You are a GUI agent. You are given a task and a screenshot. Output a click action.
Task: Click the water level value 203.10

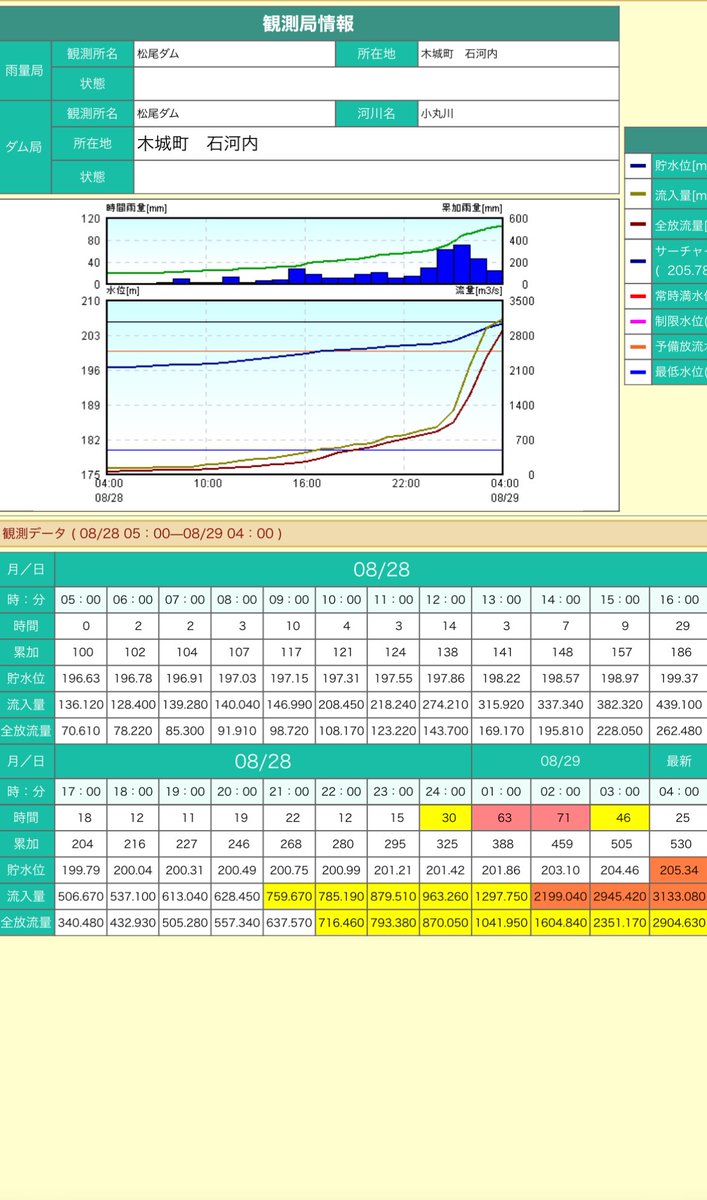coord(560,870)
